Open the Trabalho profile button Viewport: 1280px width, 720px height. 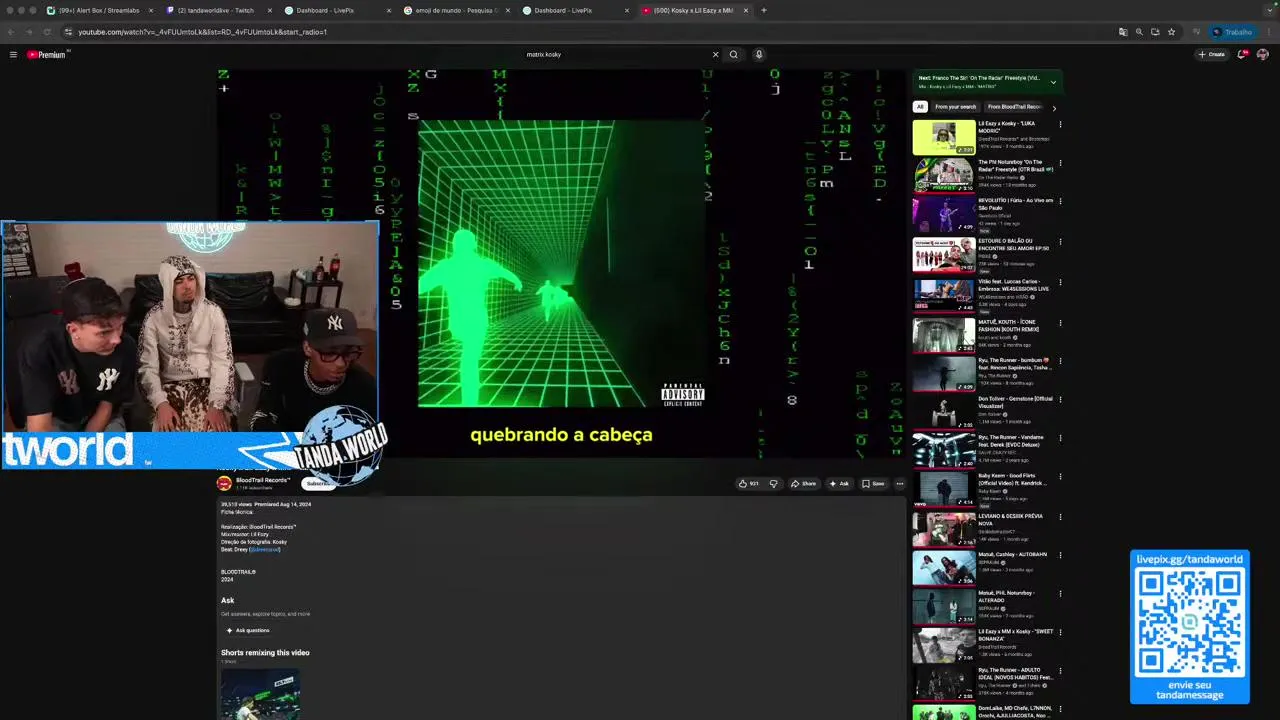(1231, 32)
